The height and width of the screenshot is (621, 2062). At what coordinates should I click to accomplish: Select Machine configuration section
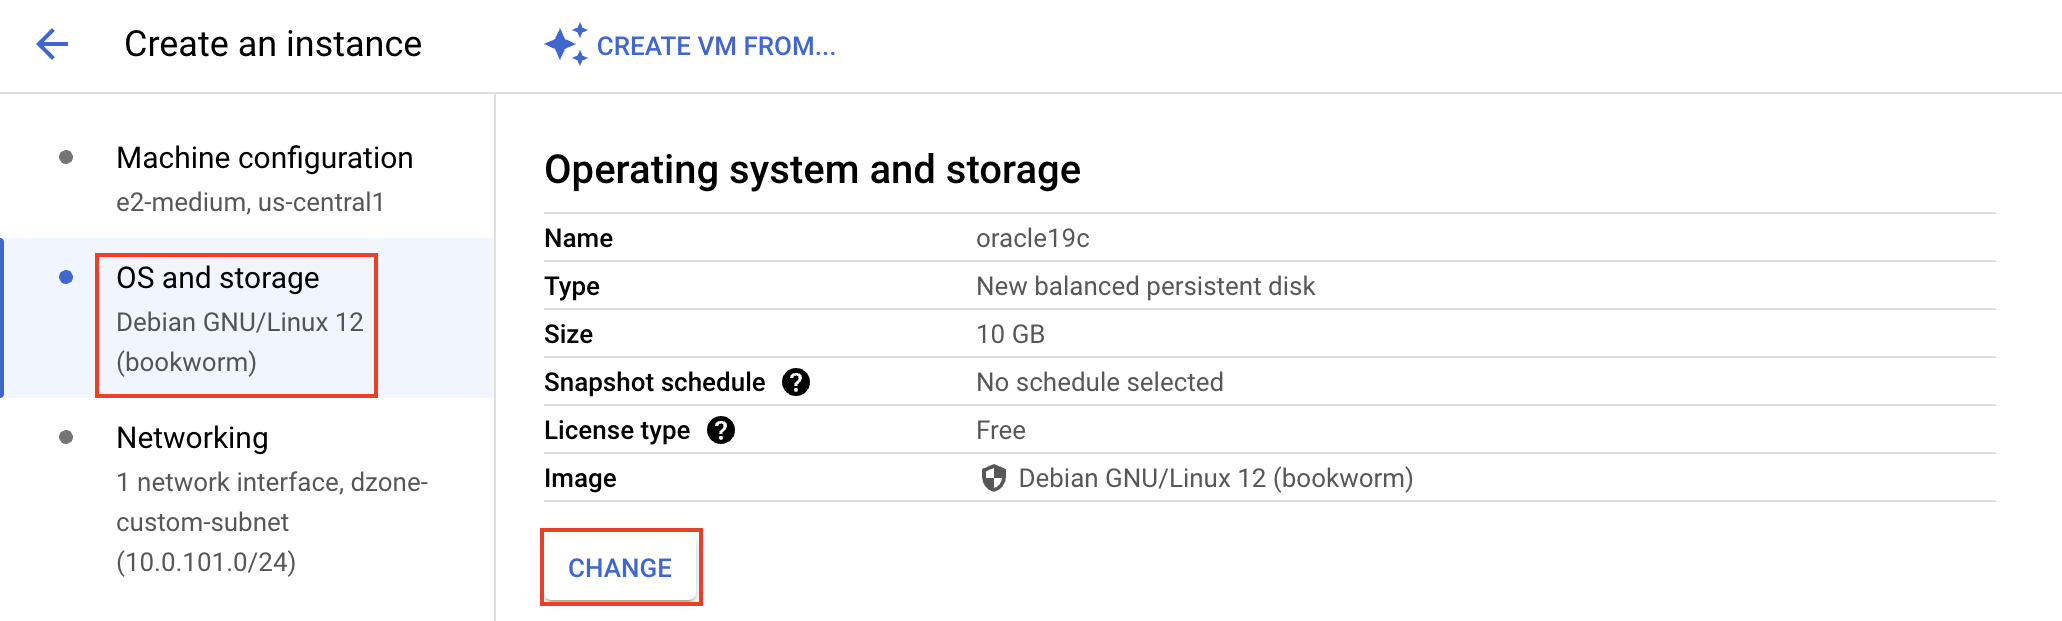pyautogui.click(x=264, y=158)
